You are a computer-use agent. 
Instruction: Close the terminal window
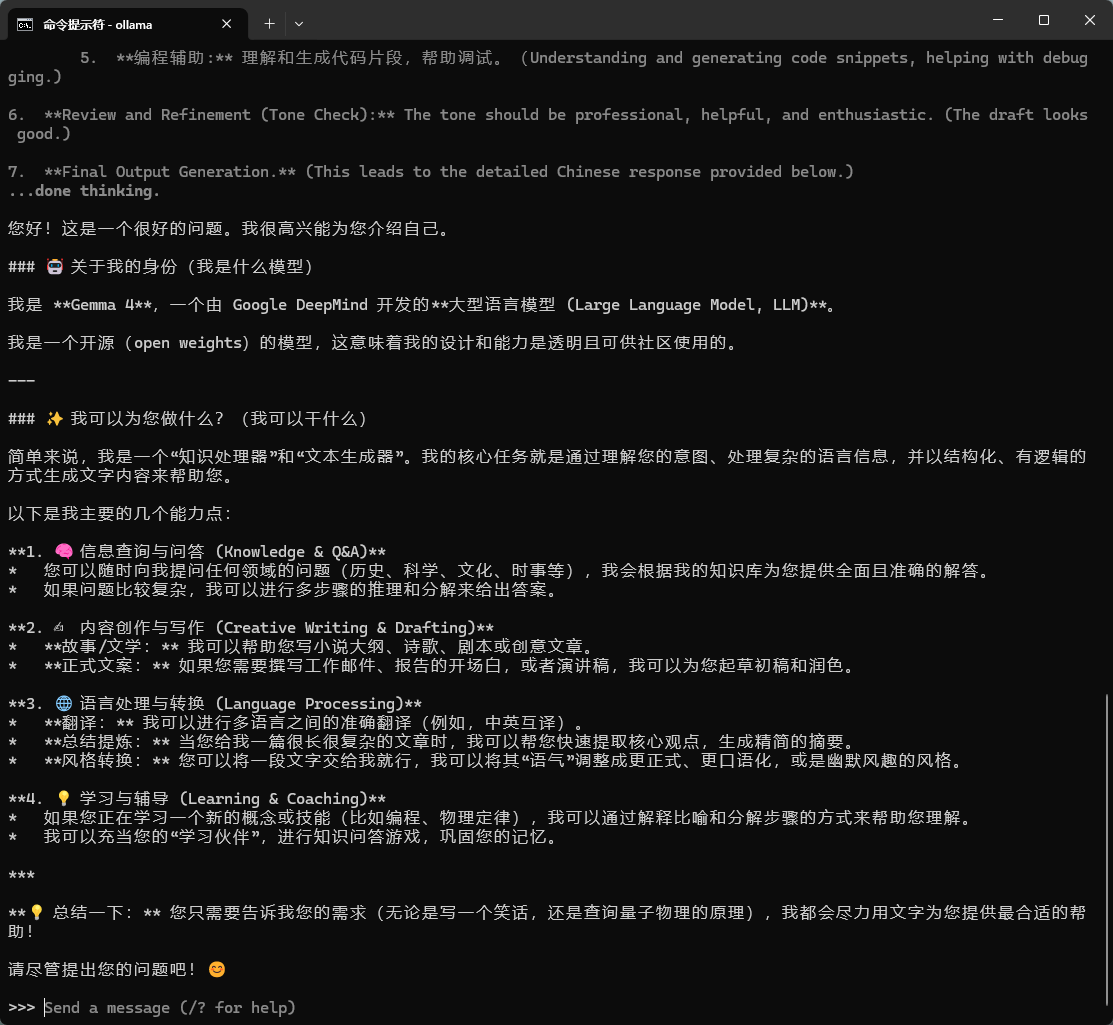1090,20
